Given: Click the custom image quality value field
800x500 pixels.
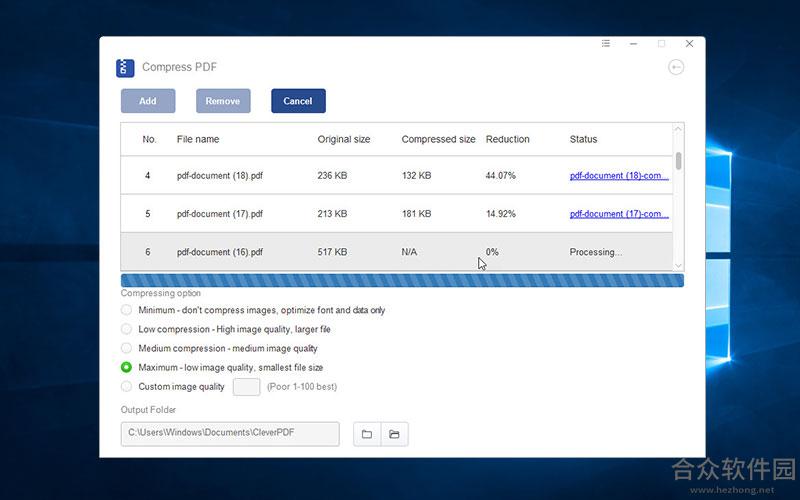Looking at the screenshot, I should [246, 387].
